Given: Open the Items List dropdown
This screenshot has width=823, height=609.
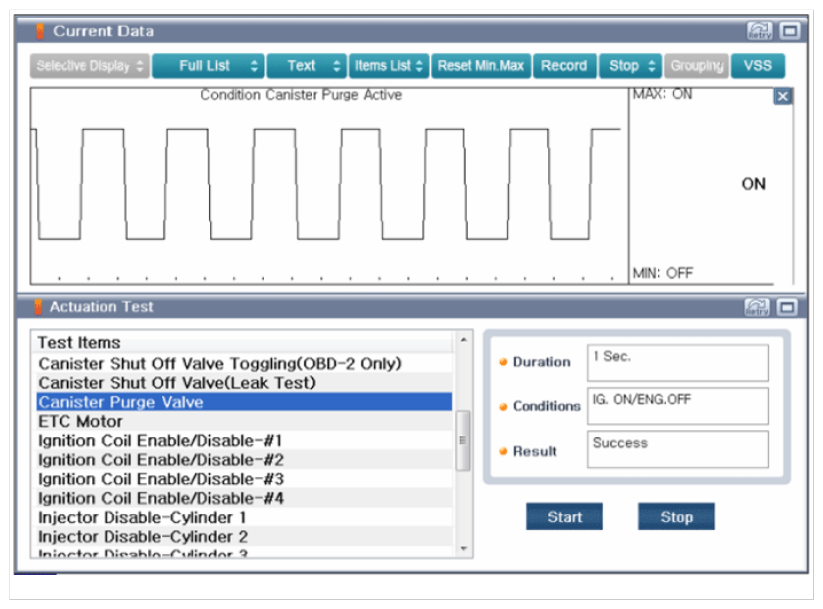Looking at the screenshot, I should pos(389,66).
